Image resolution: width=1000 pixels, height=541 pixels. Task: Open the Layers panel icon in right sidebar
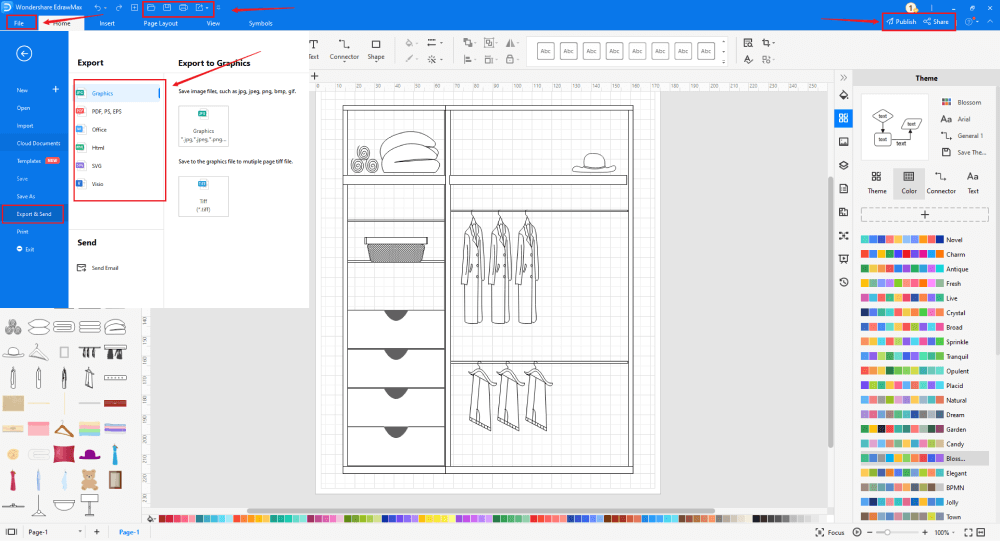(x=843, y=165)
